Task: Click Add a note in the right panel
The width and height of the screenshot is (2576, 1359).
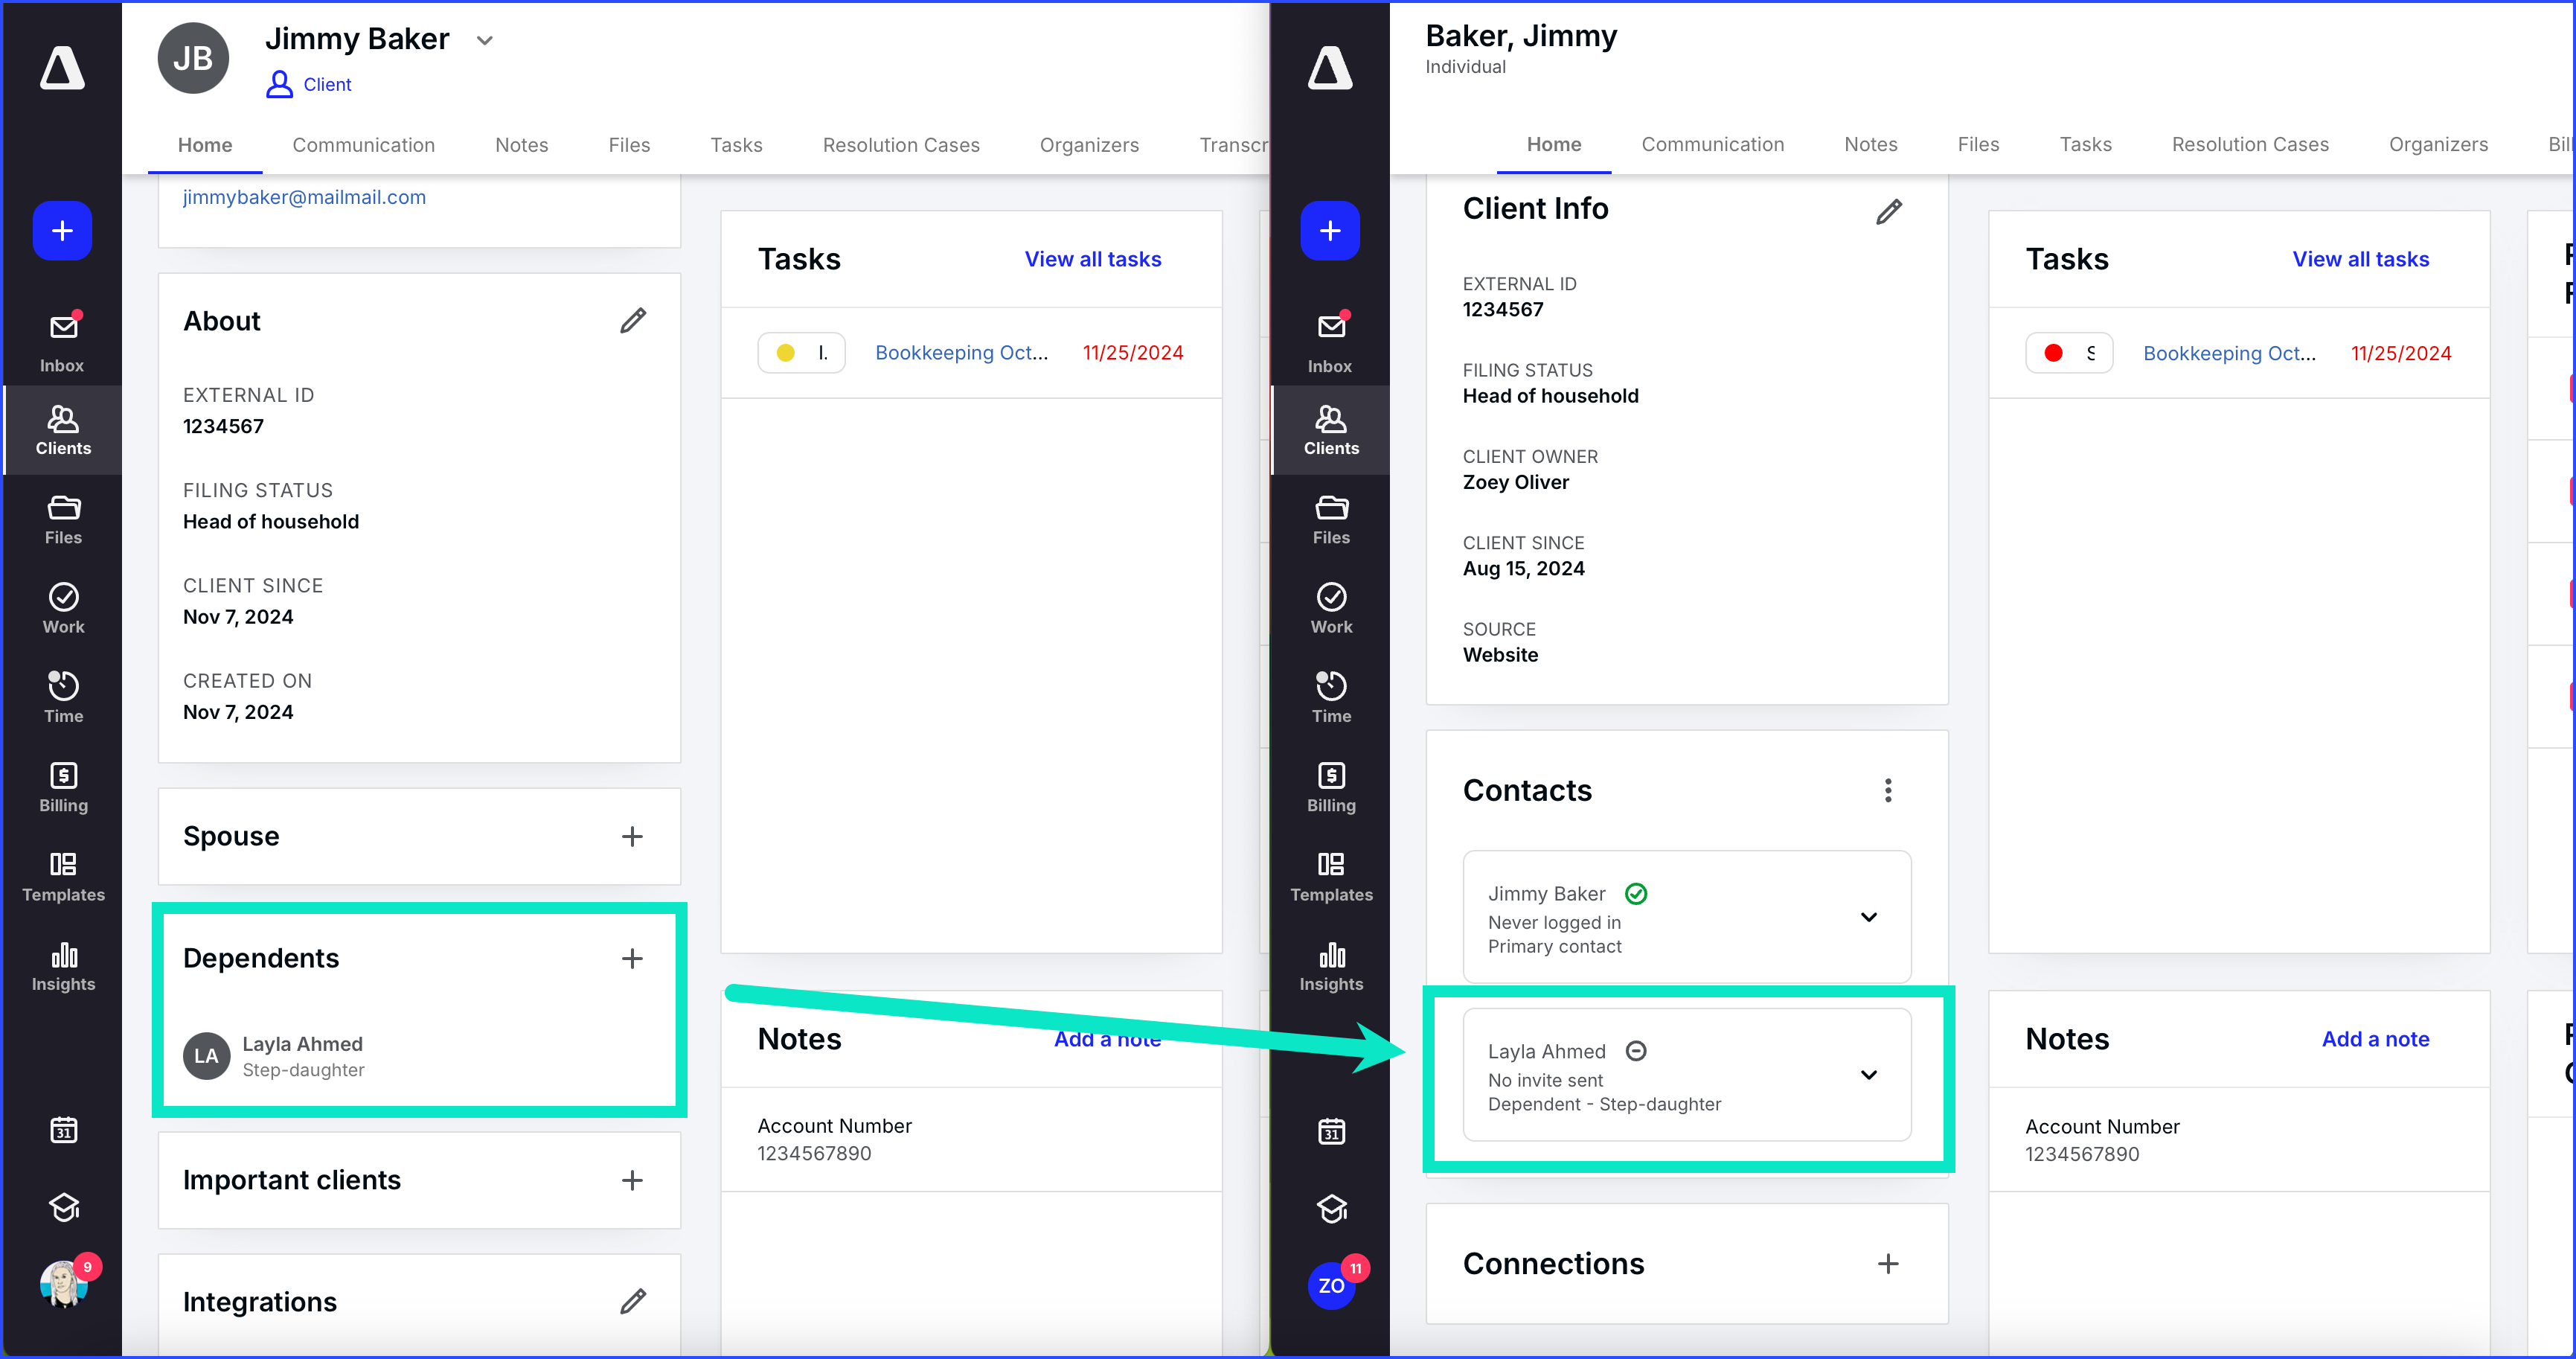Action: [x=2374, y=1039]
